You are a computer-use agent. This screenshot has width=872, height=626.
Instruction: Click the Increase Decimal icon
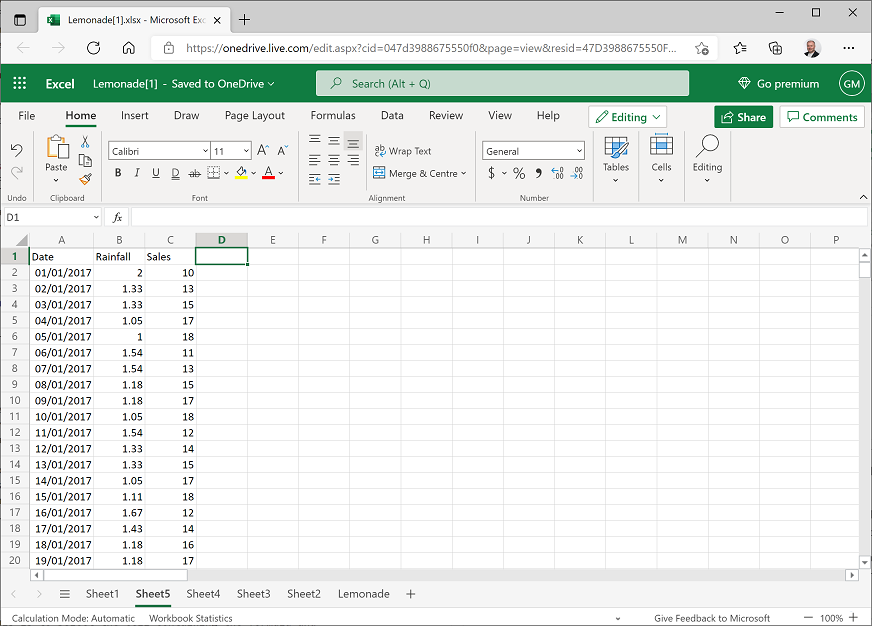click(558, 173)
